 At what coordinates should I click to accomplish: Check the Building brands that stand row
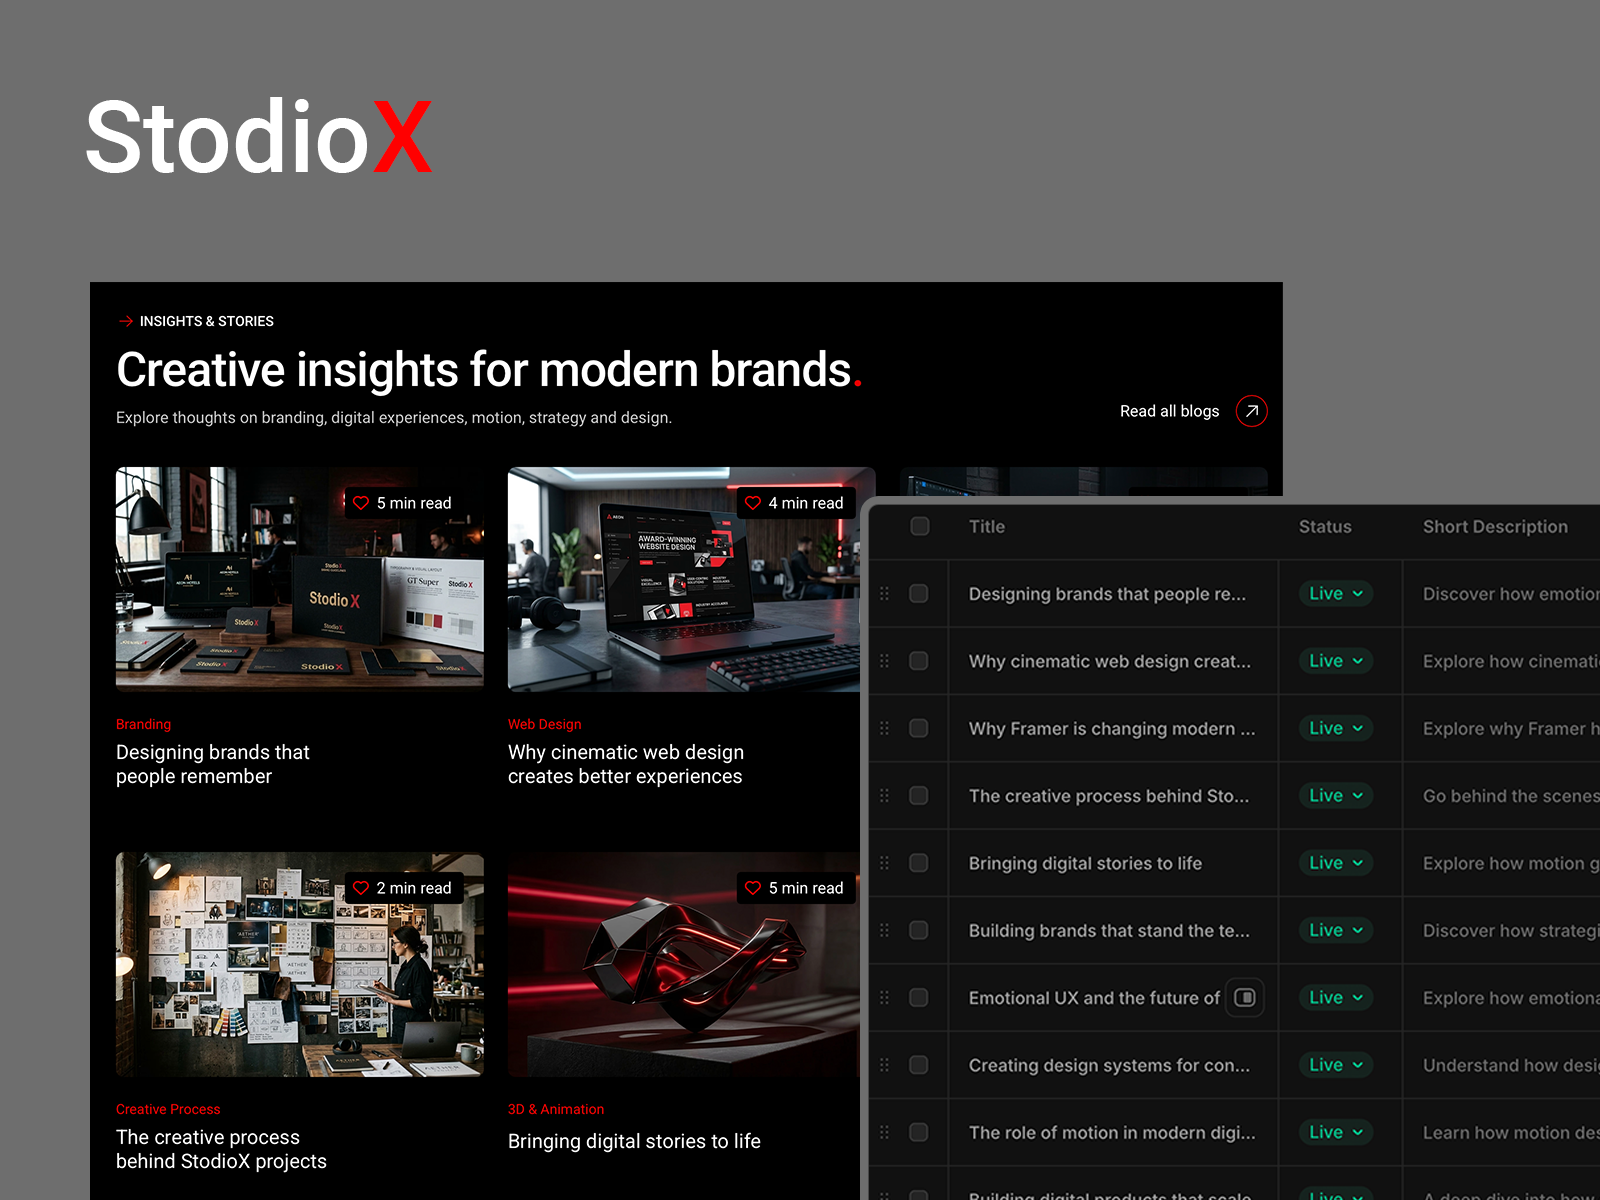point(919,930)
